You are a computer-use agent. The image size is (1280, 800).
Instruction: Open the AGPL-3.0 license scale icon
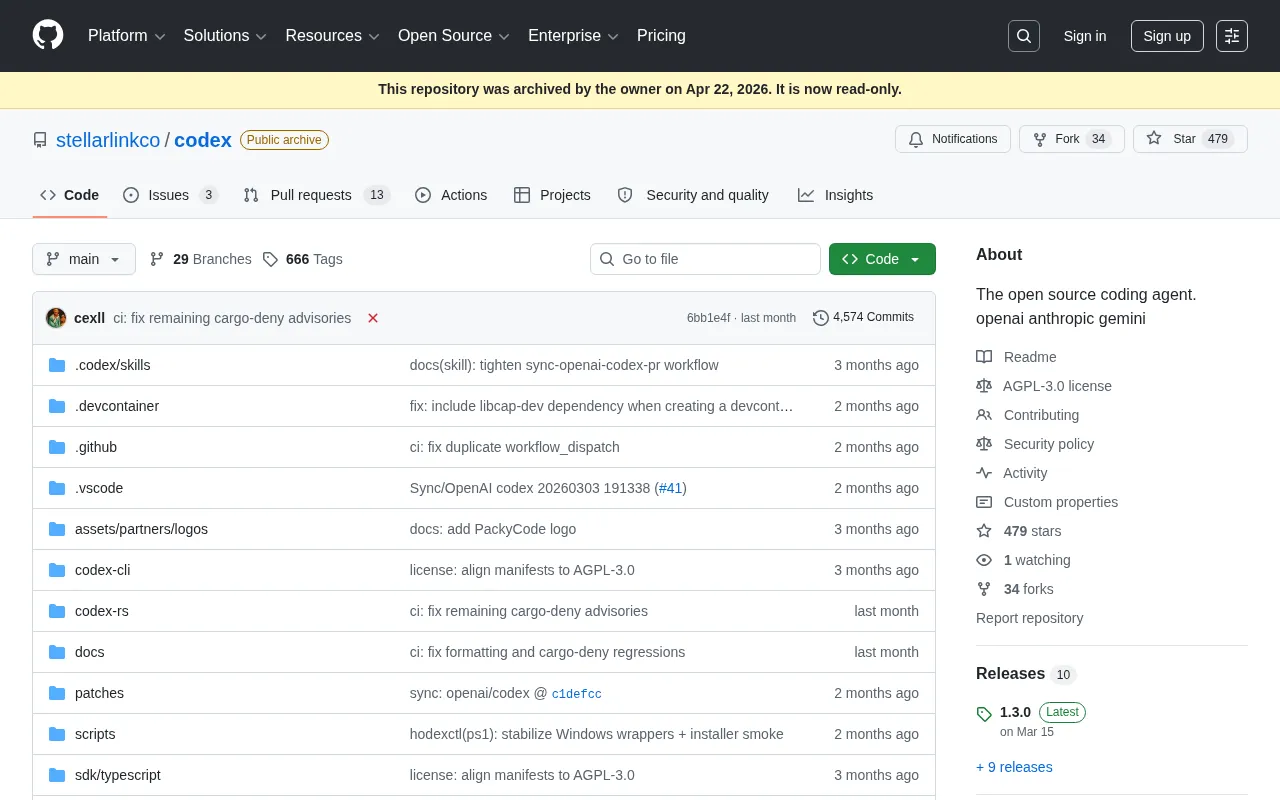984,386
